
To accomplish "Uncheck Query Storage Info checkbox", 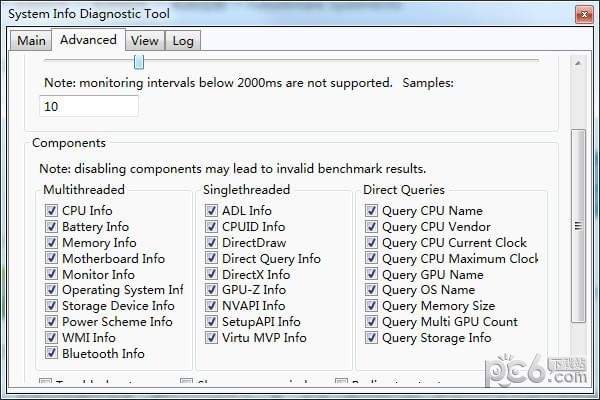I will pos(372,338).
